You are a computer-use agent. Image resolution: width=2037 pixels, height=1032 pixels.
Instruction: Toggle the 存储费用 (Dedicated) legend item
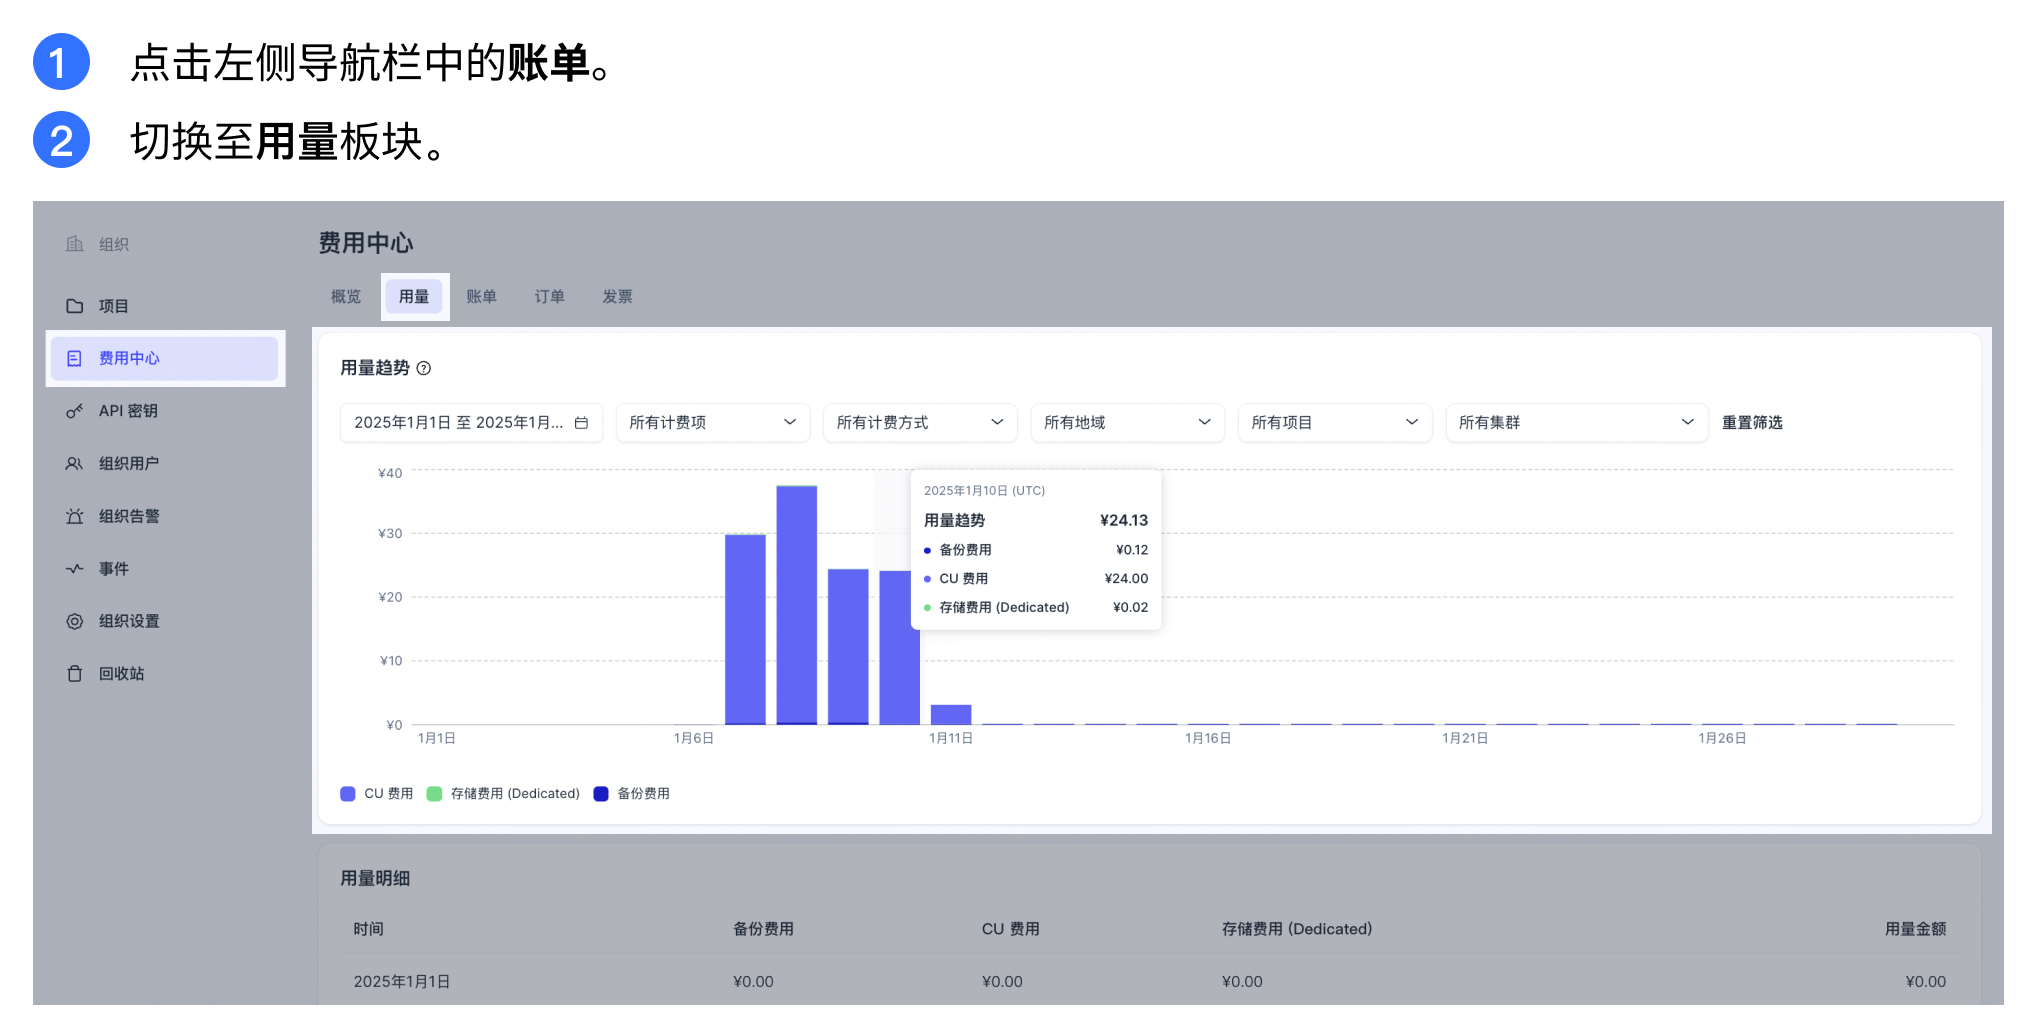click(x=505, y=793)
